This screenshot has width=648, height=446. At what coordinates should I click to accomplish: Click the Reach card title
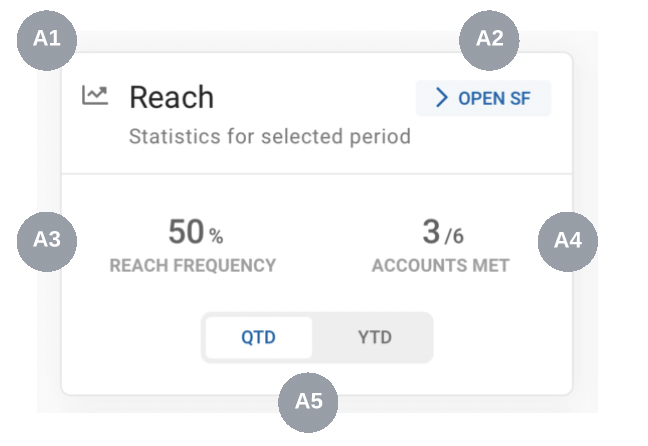coord(171,97)
